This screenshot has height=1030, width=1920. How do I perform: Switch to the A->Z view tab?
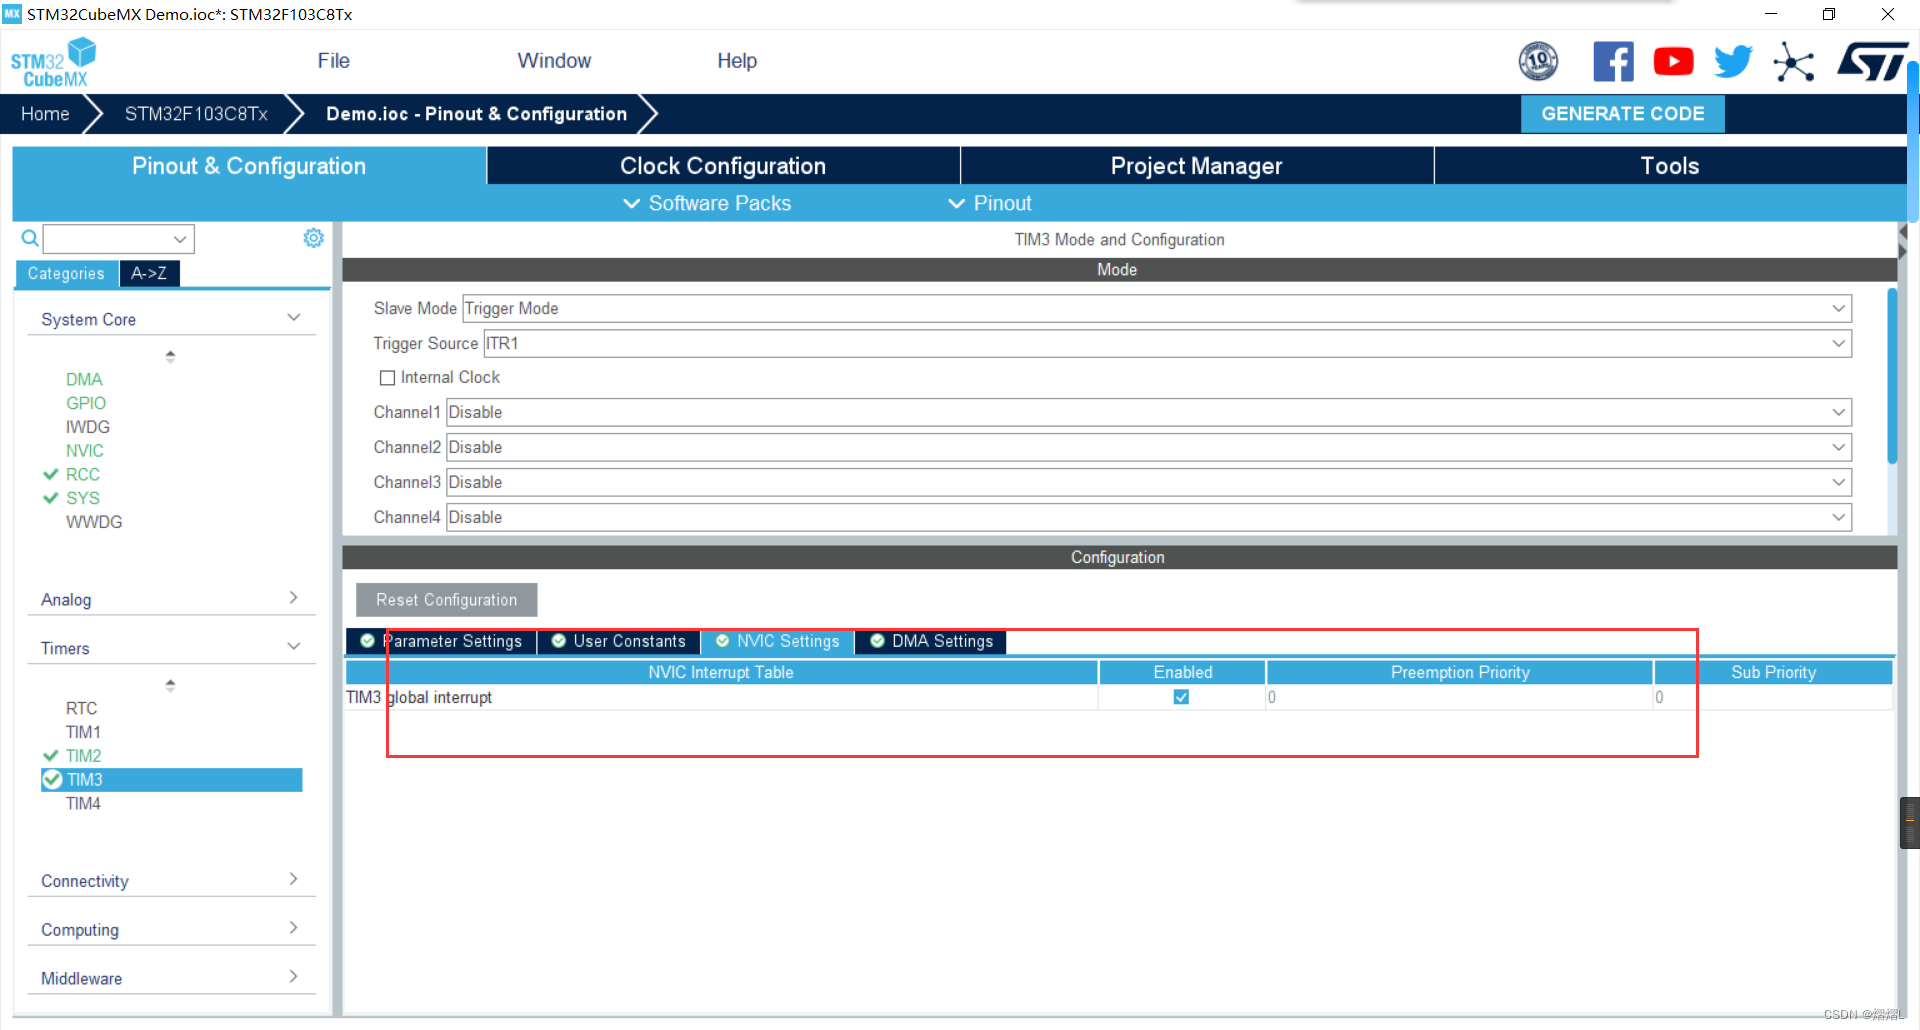tap(149, 273)
